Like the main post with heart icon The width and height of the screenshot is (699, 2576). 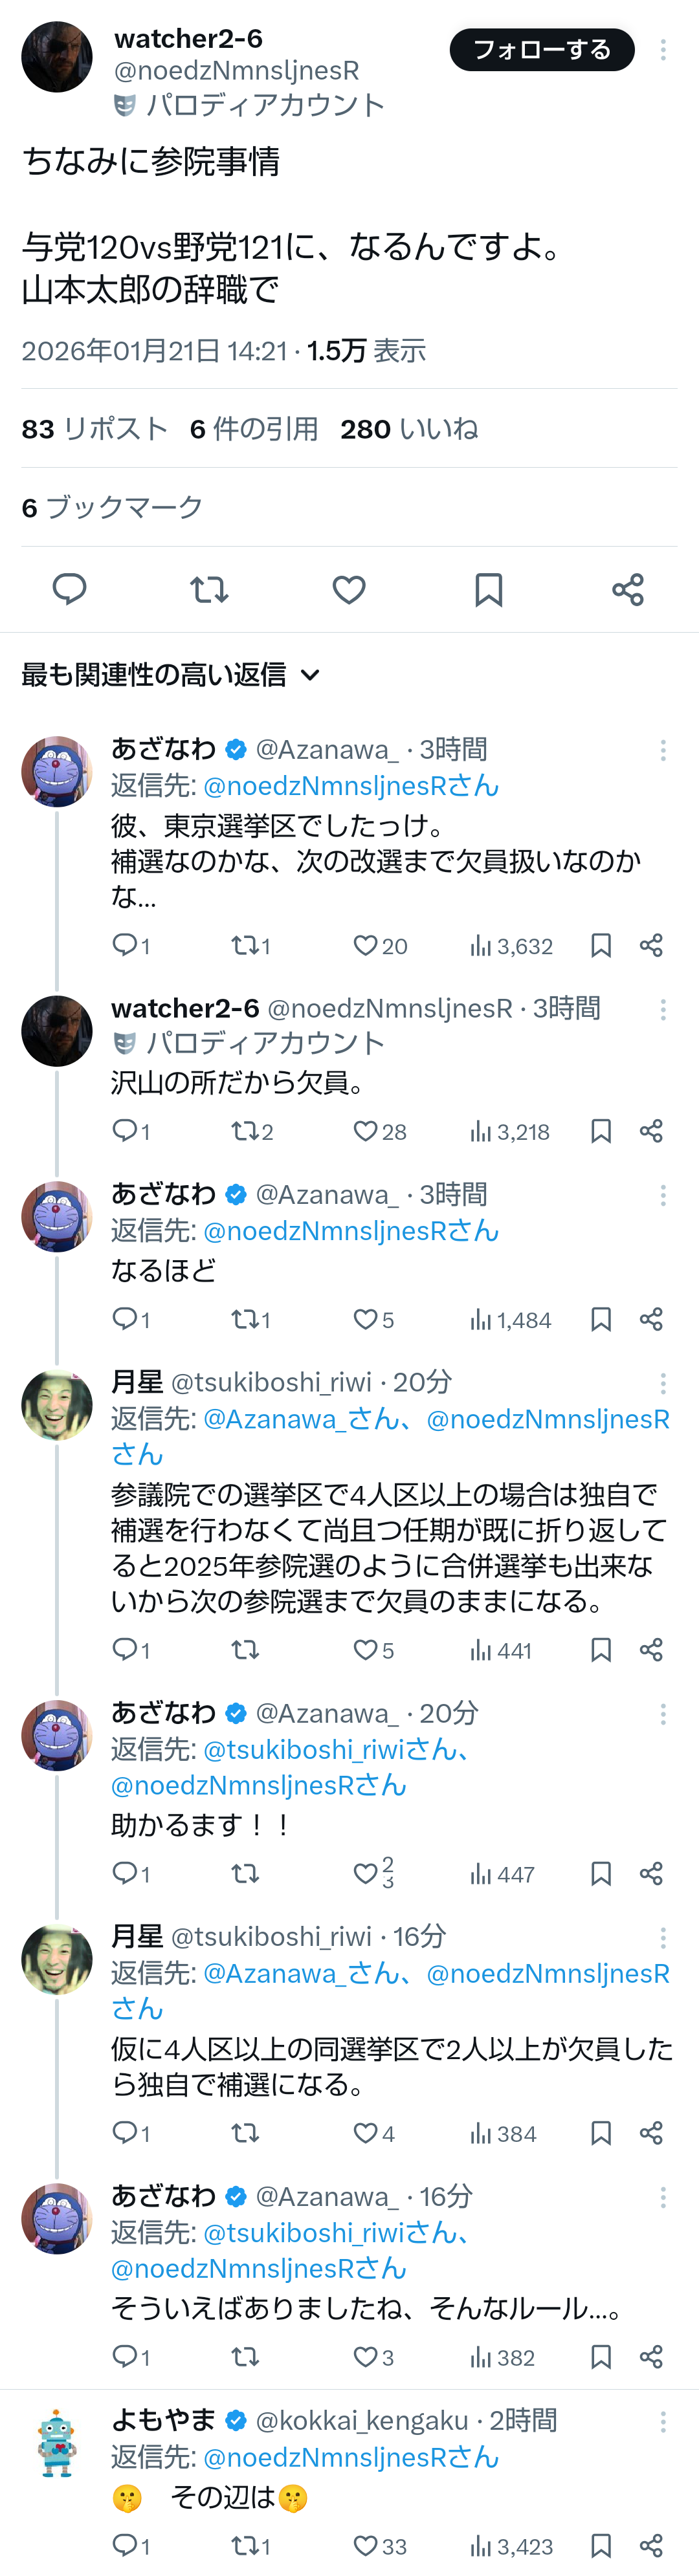coord(349,589)
